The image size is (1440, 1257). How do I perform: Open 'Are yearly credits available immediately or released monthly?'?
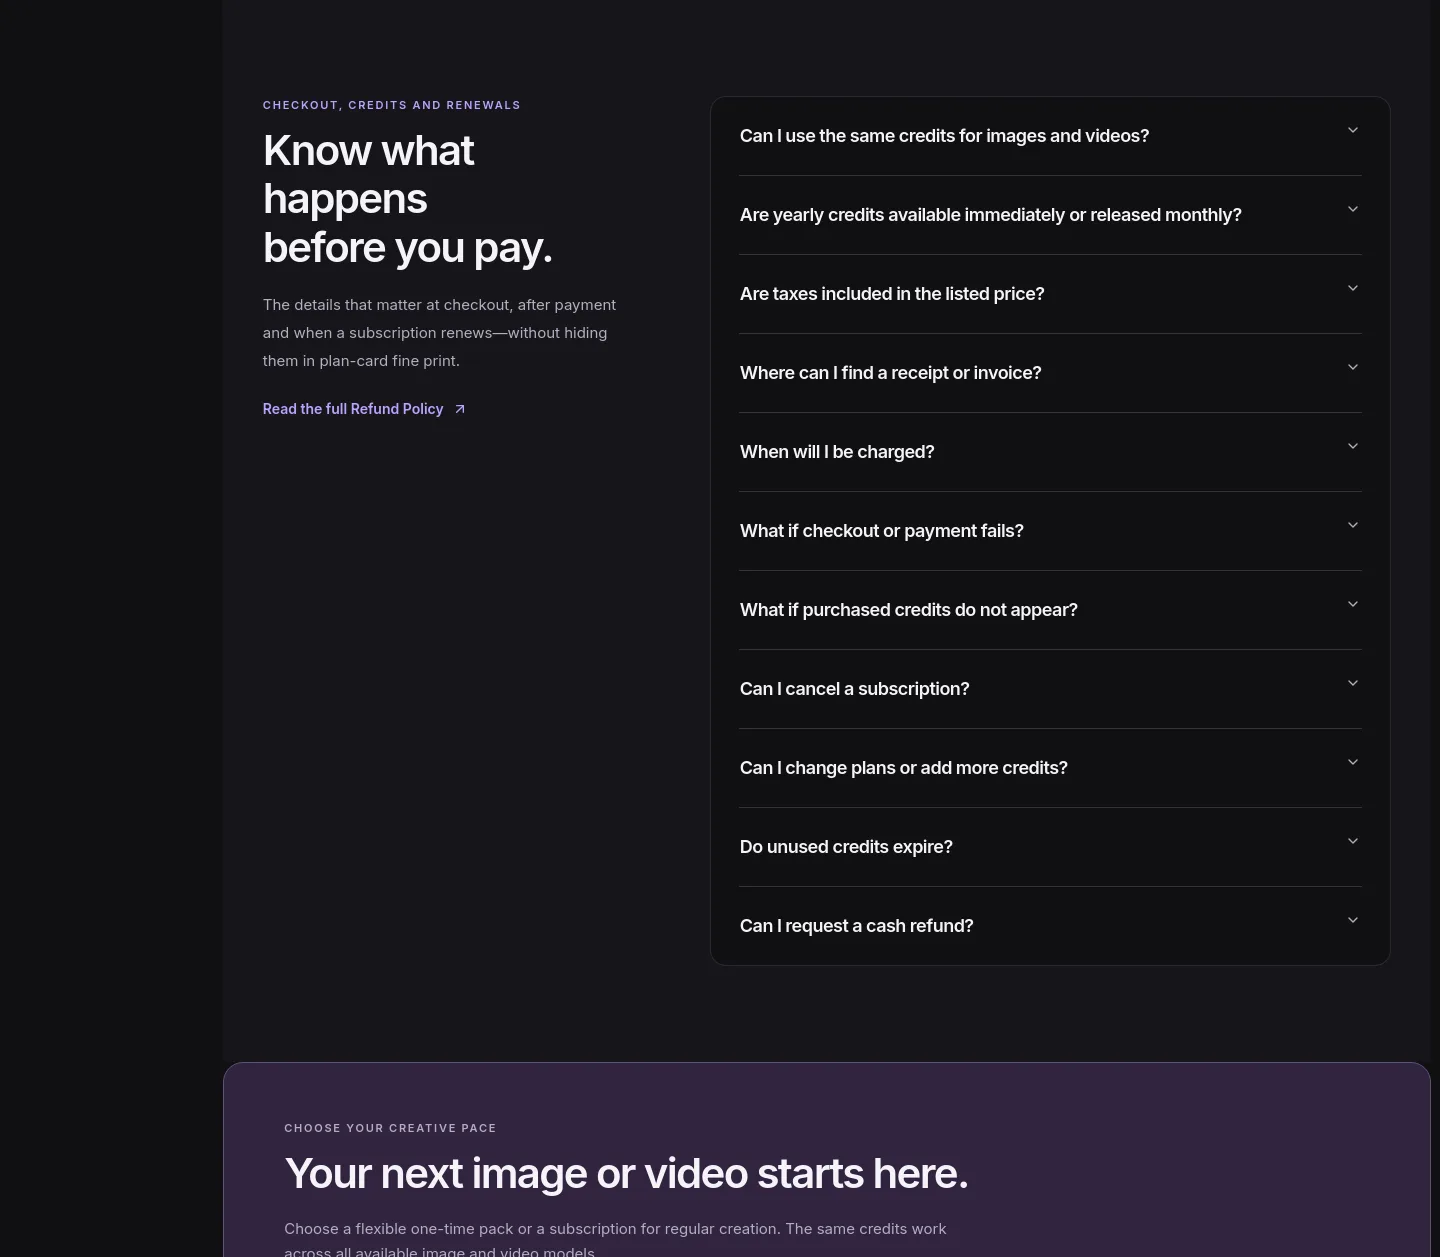[1050, 215]
